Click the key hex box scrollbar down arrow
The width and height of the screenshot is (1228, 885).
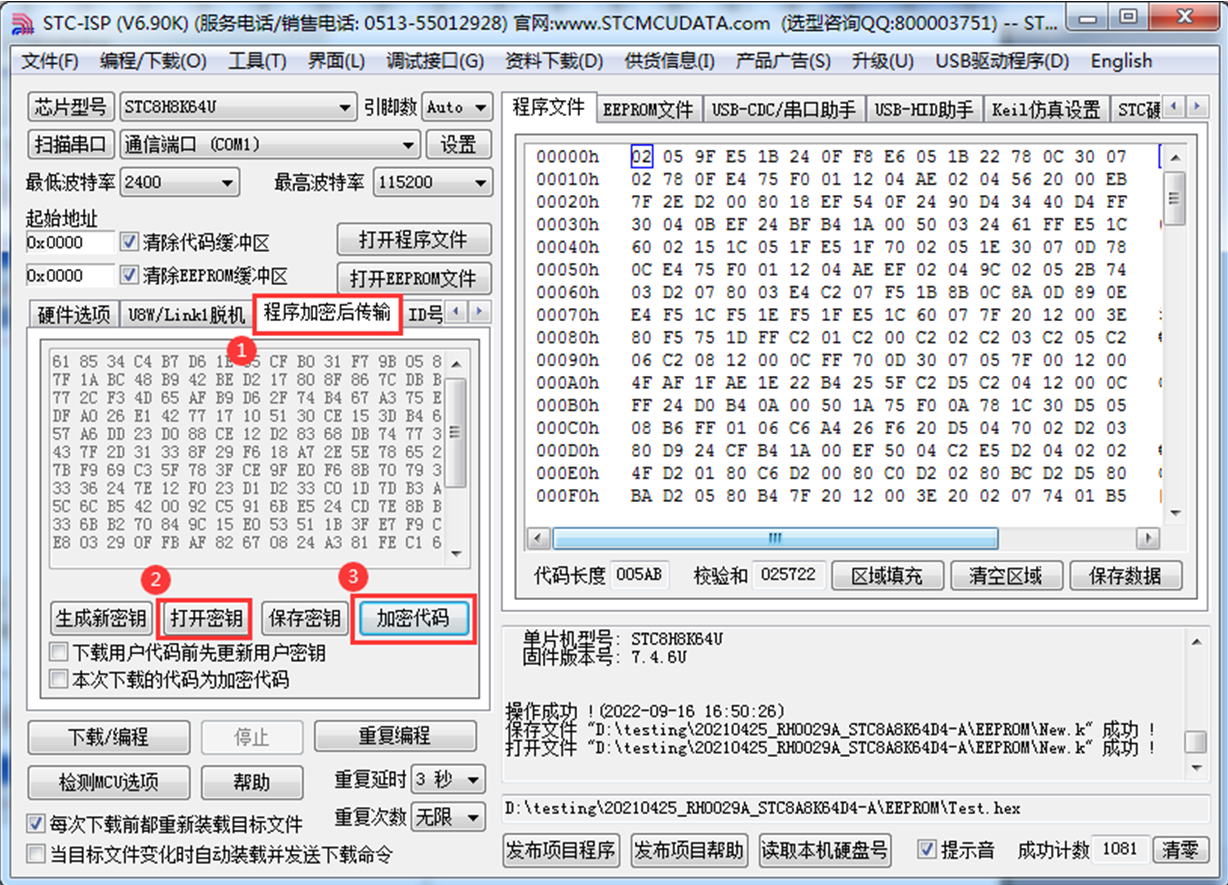point(455,554)
